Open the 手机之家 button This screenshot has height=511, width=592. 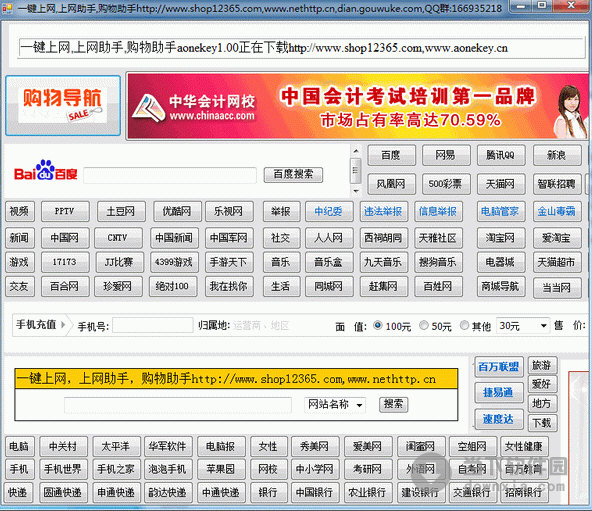pos(117,469)
